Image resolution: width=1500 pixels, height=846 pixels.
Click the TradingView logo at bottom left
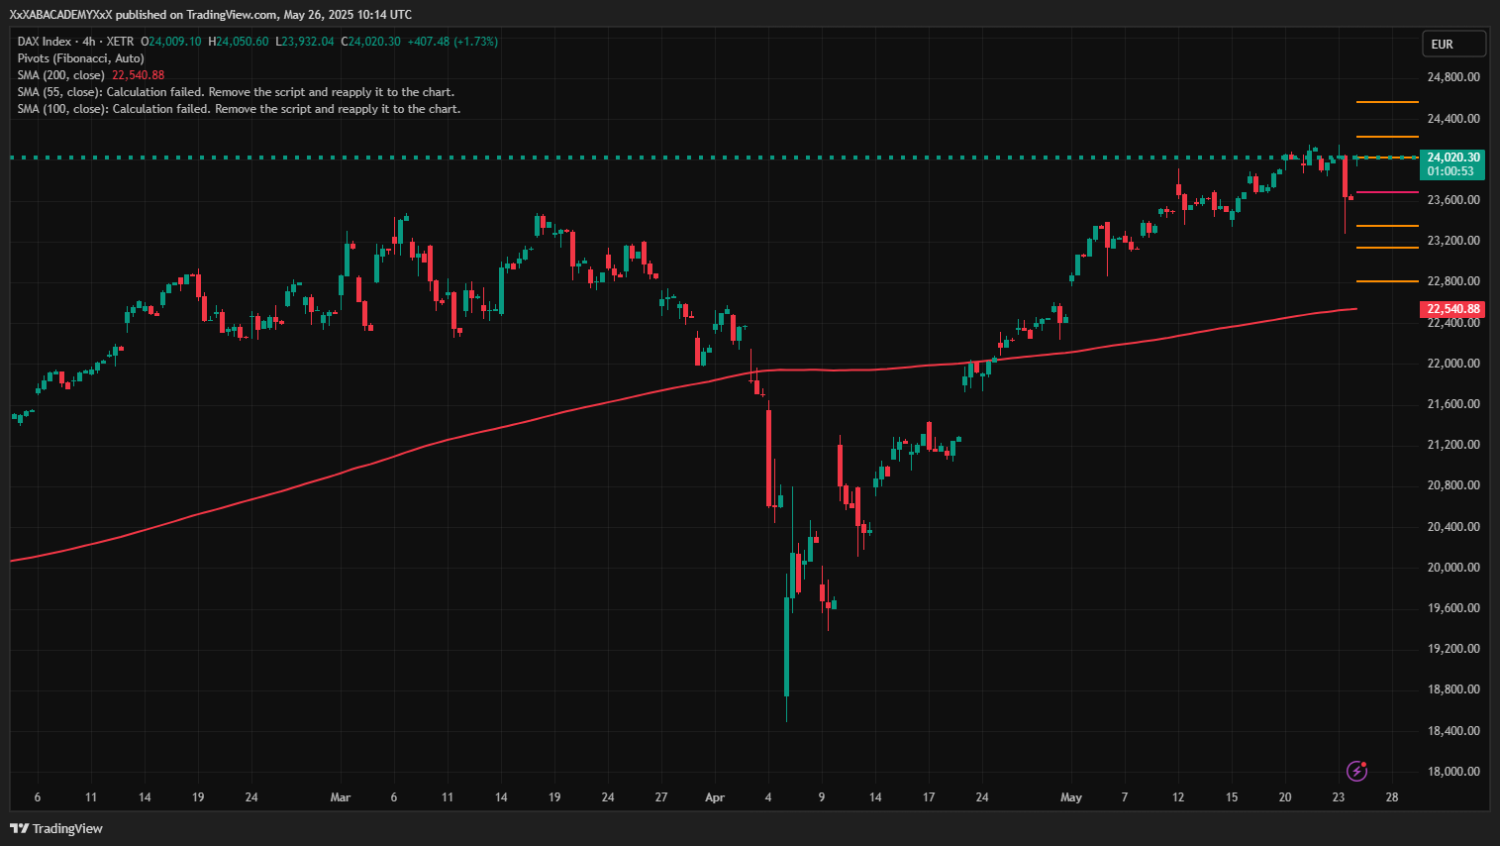coord(57,828)
